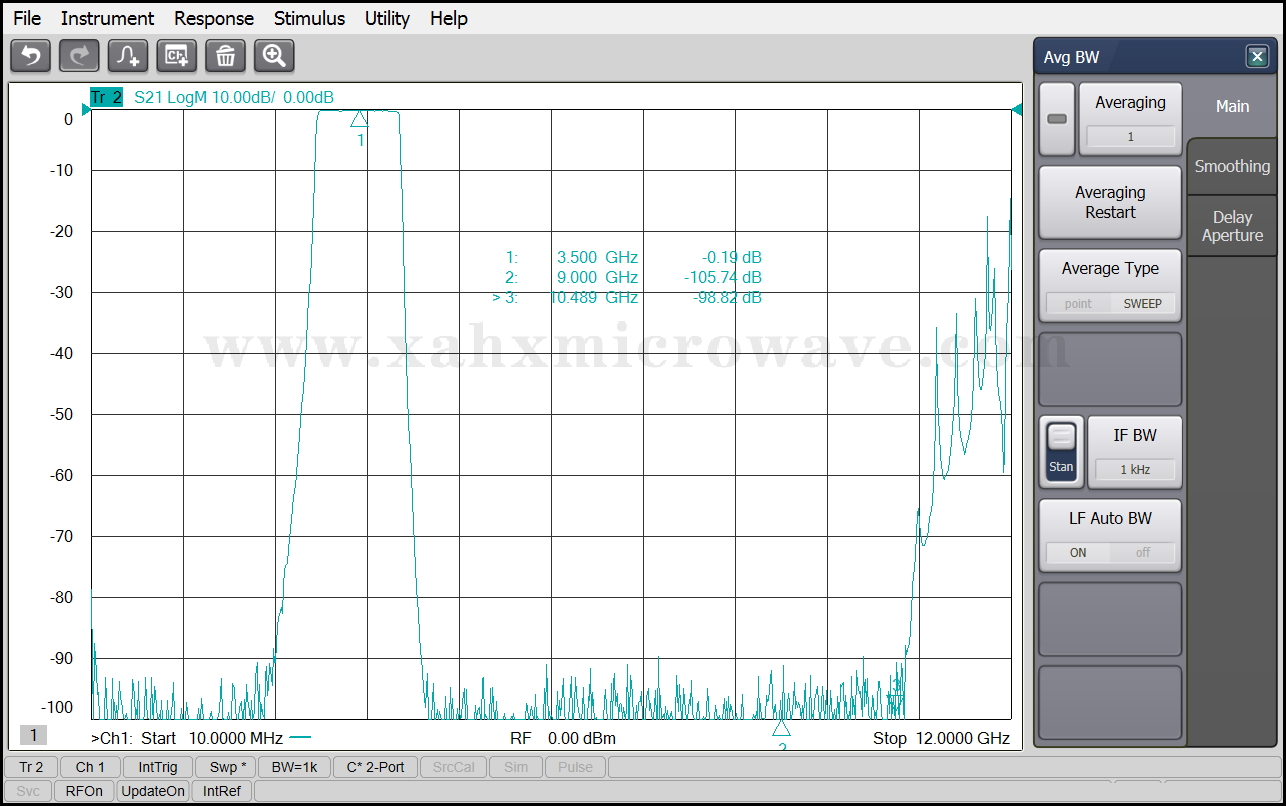This screenshot has height=806, width=1286.
Task: Open the Utility menu
Action: pyautogui.click(x=387, y=18)
